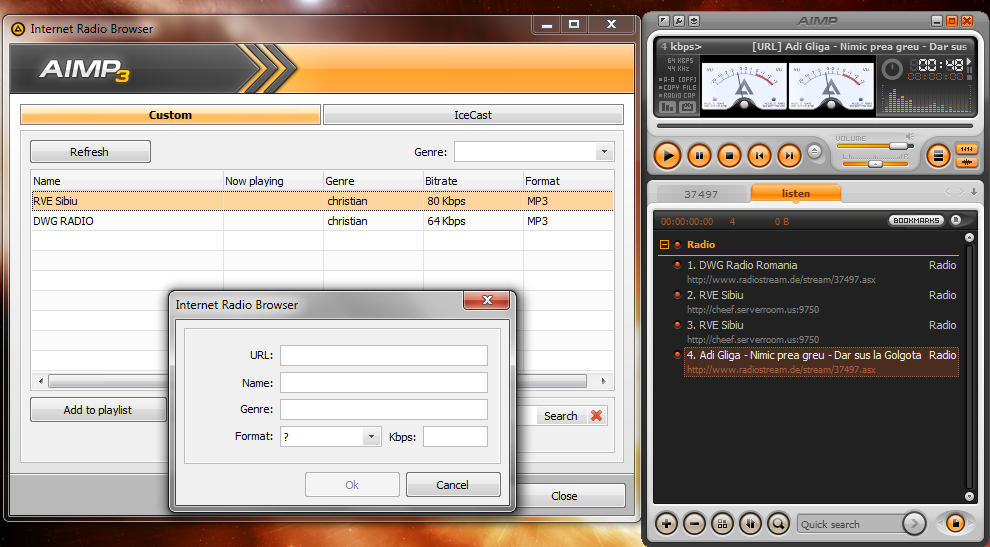Toggle the playlist panel with round list button

[938, 155]
